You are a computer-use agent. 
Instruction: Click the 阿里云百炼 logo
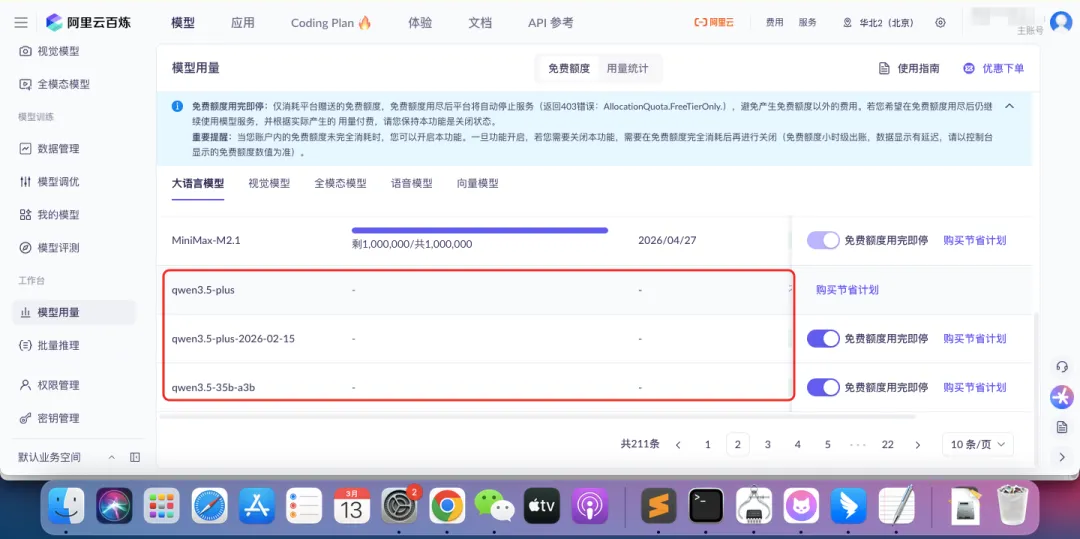88,23
